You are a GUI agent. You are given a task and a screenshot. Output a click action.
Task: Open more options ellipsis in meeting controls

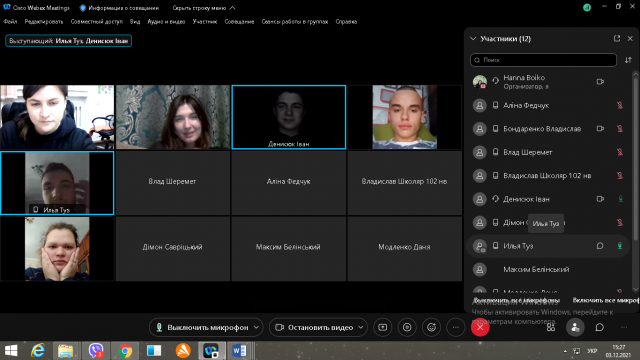pos(456,327)
